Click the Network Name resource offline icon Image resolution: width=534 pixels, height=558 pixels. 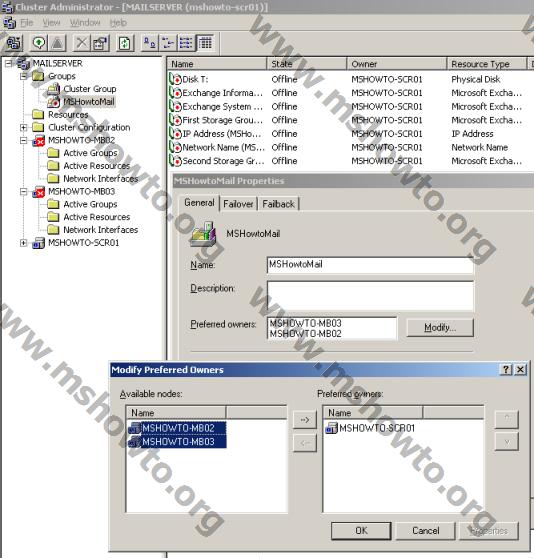tap(175, 147)
